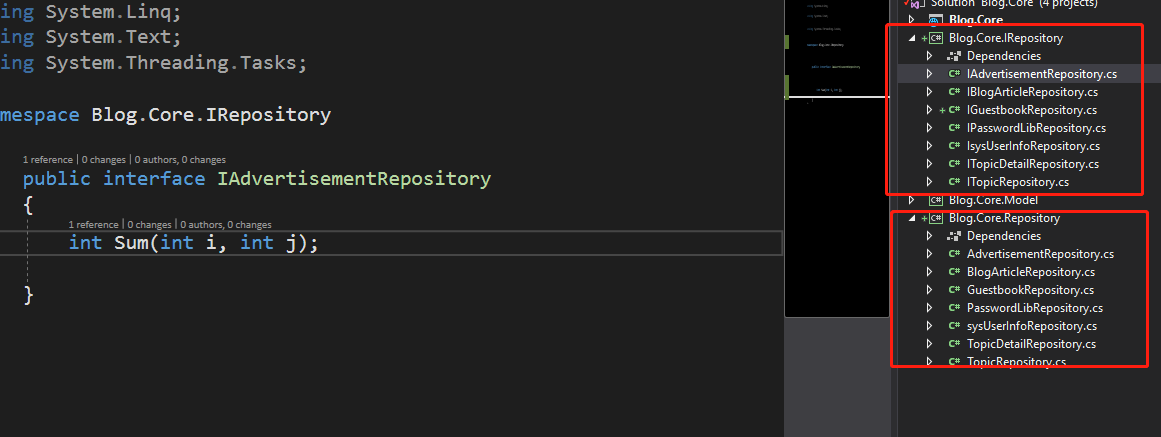Viewport: 1161px width, 437px height.
Task: Click the Blog.Core.Model project icon
Action: [x=936, y=200]
